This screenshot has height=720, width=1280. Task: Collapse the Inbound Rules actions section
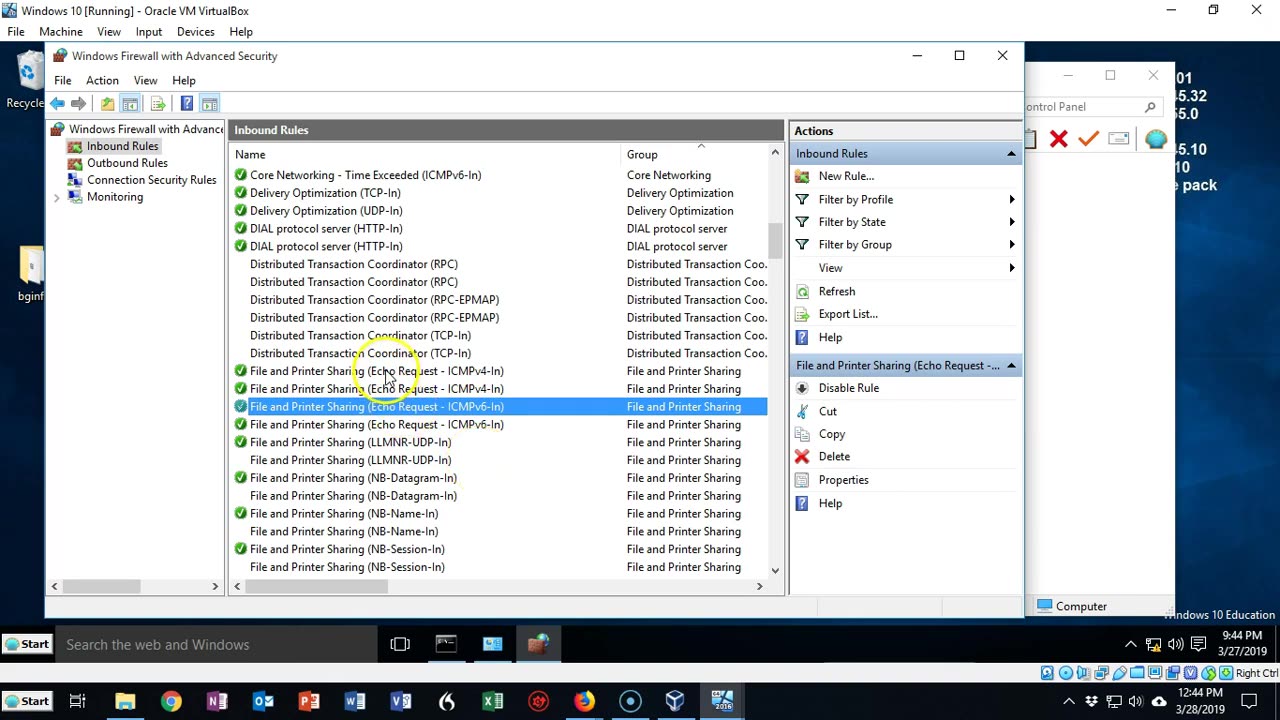pyautogui.click(x=1011, y=154)
